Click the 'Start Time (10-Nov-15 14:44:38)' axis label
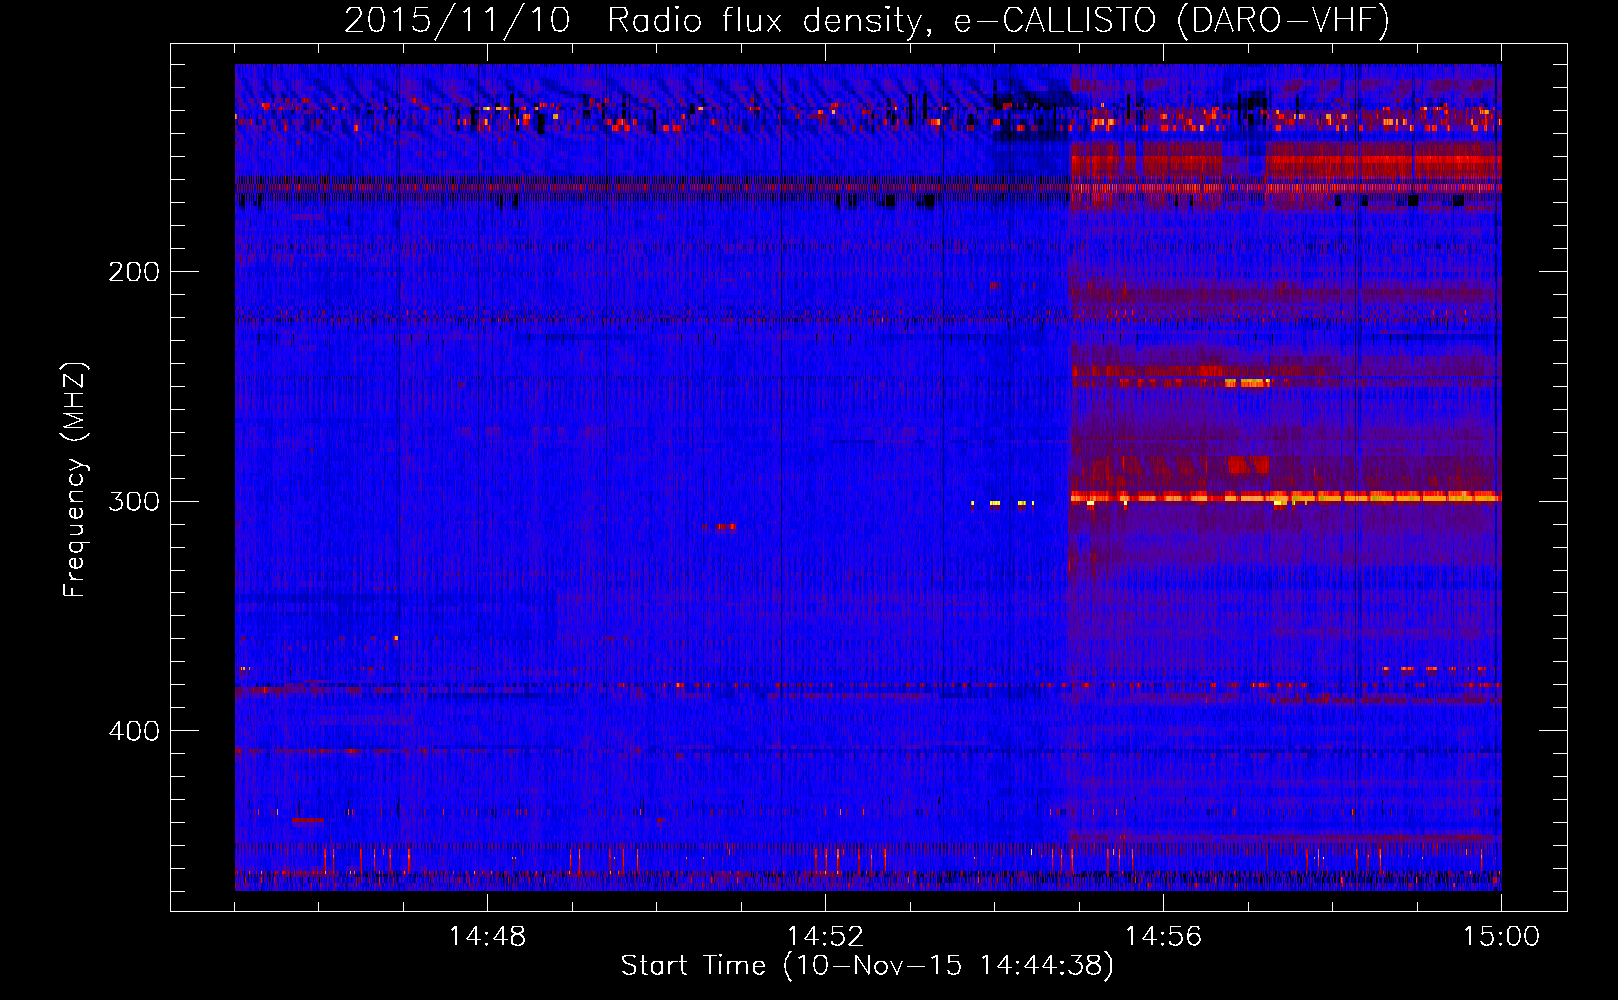Viewport: 1618px width, 1000px height. (867, 966)
